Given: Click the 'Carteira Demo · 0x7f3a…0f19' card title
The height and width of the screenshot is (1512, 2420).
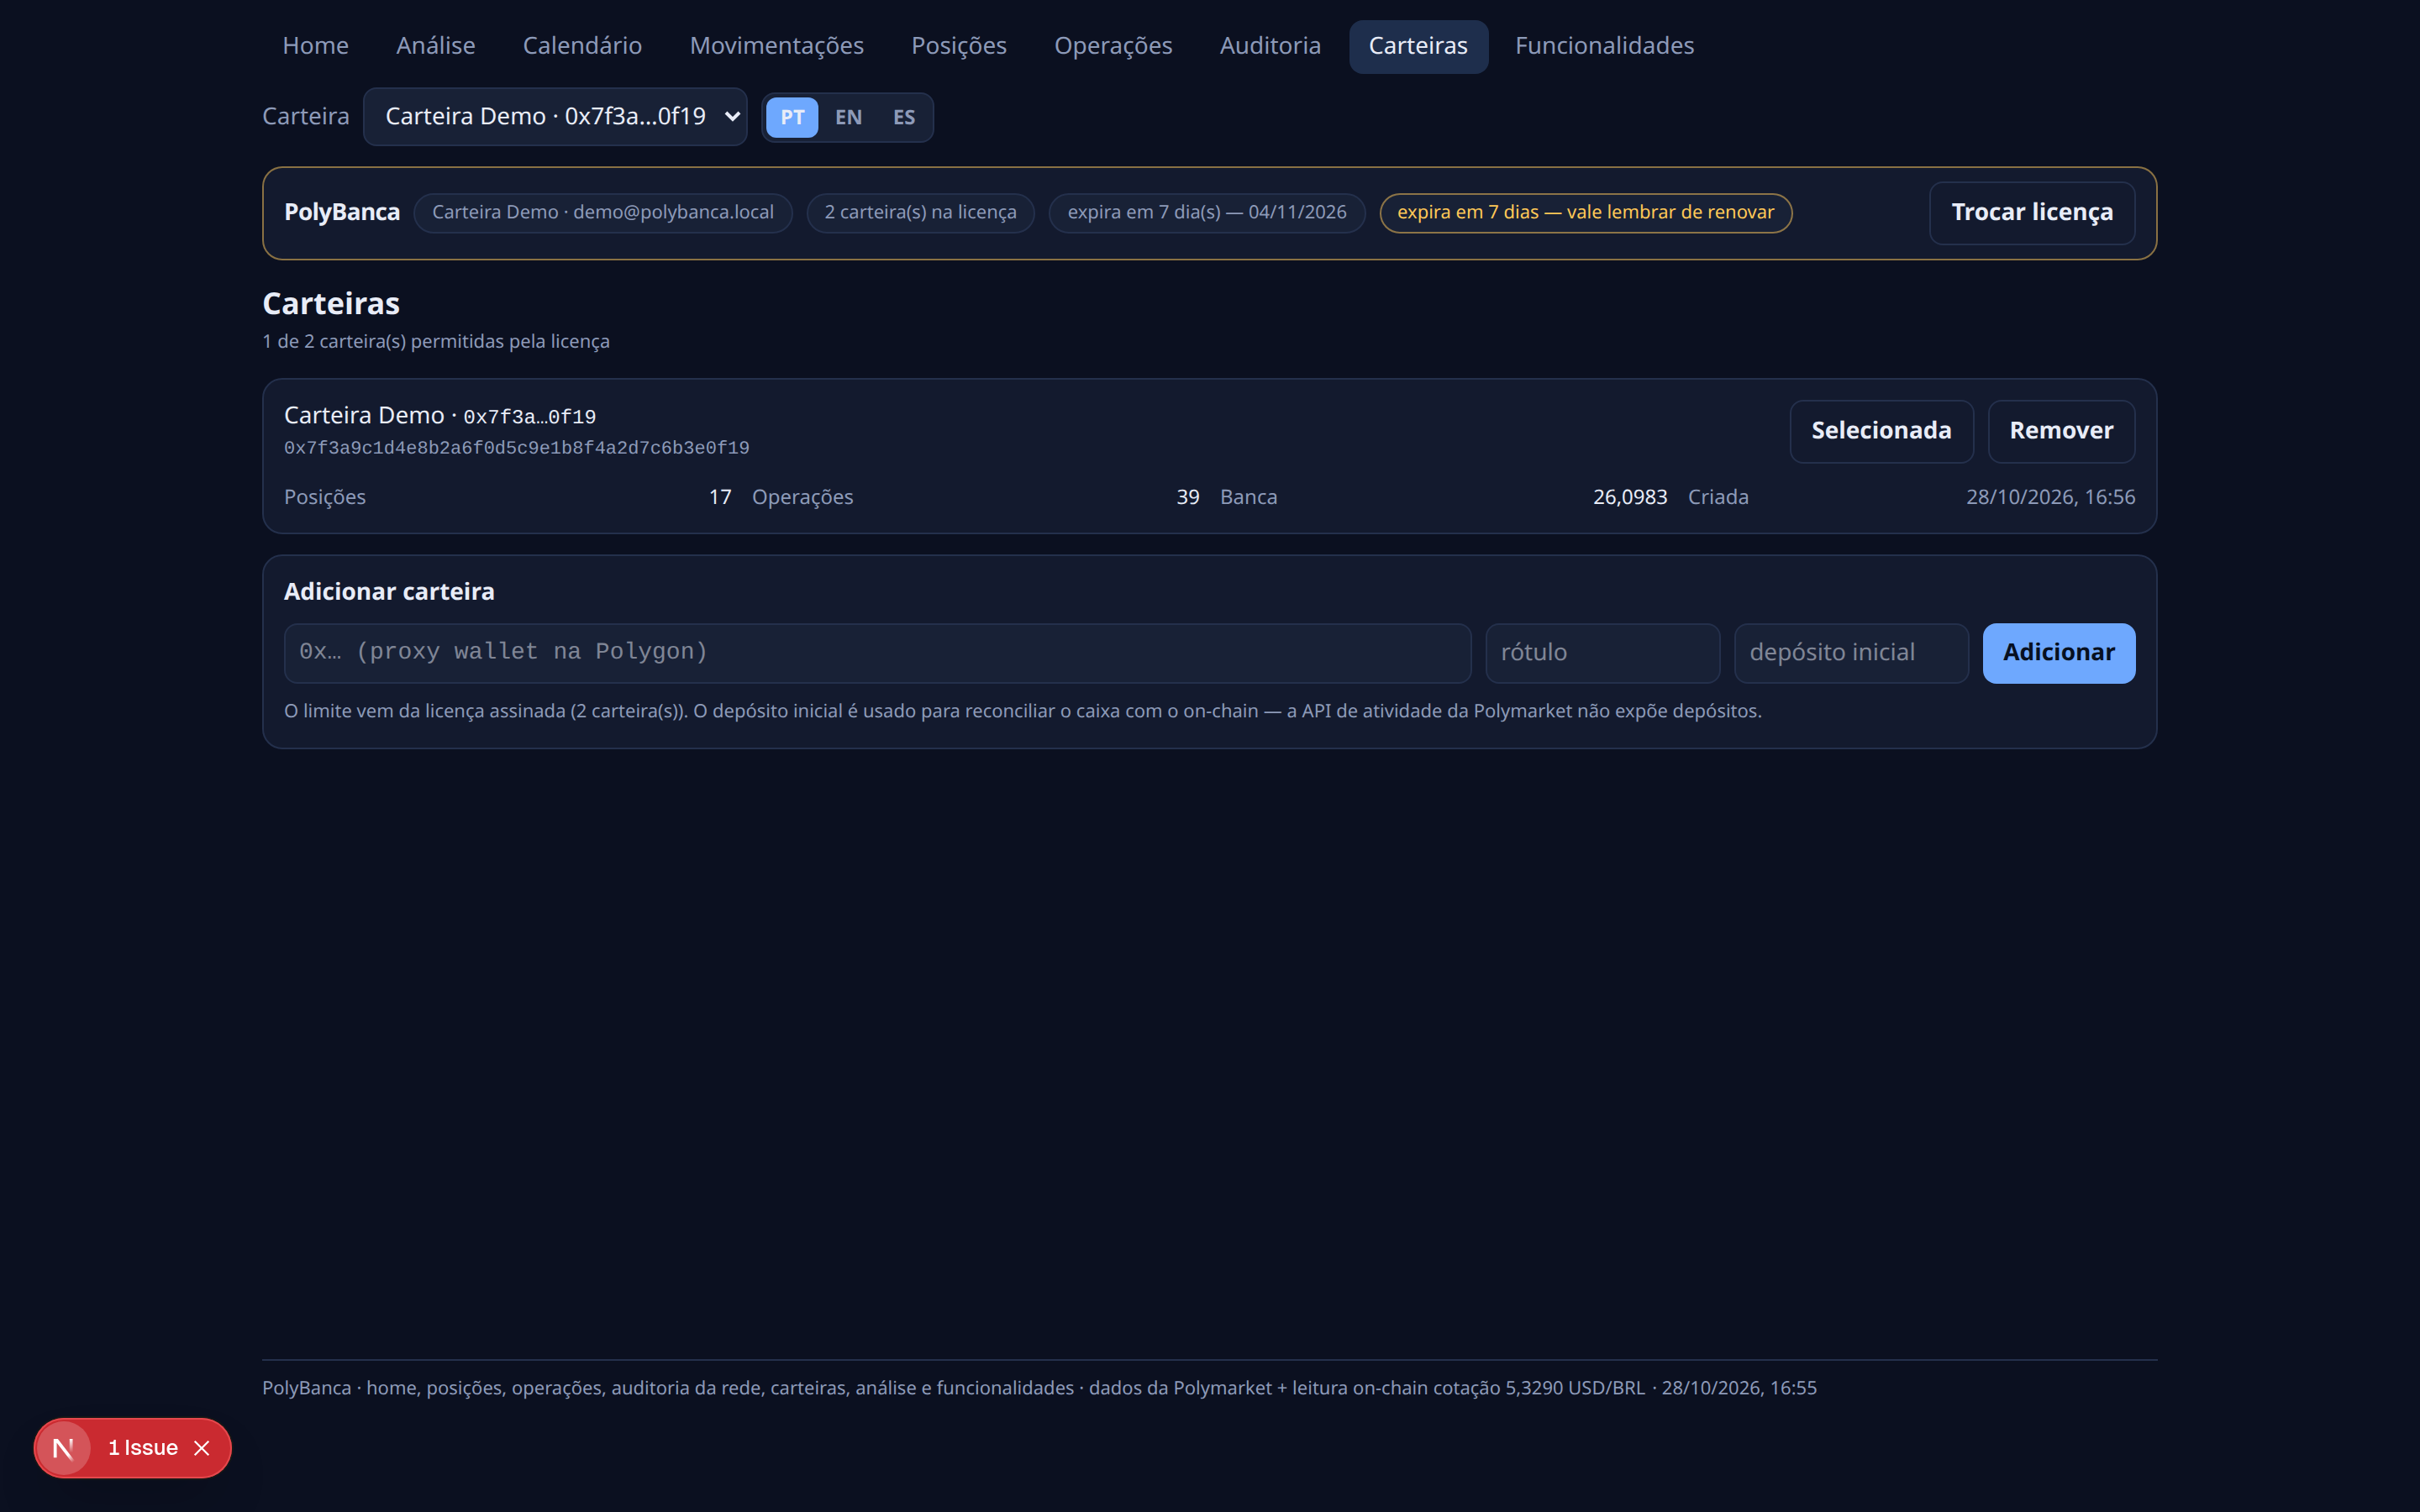Looking at the screenshot, I should pos(440,415).
